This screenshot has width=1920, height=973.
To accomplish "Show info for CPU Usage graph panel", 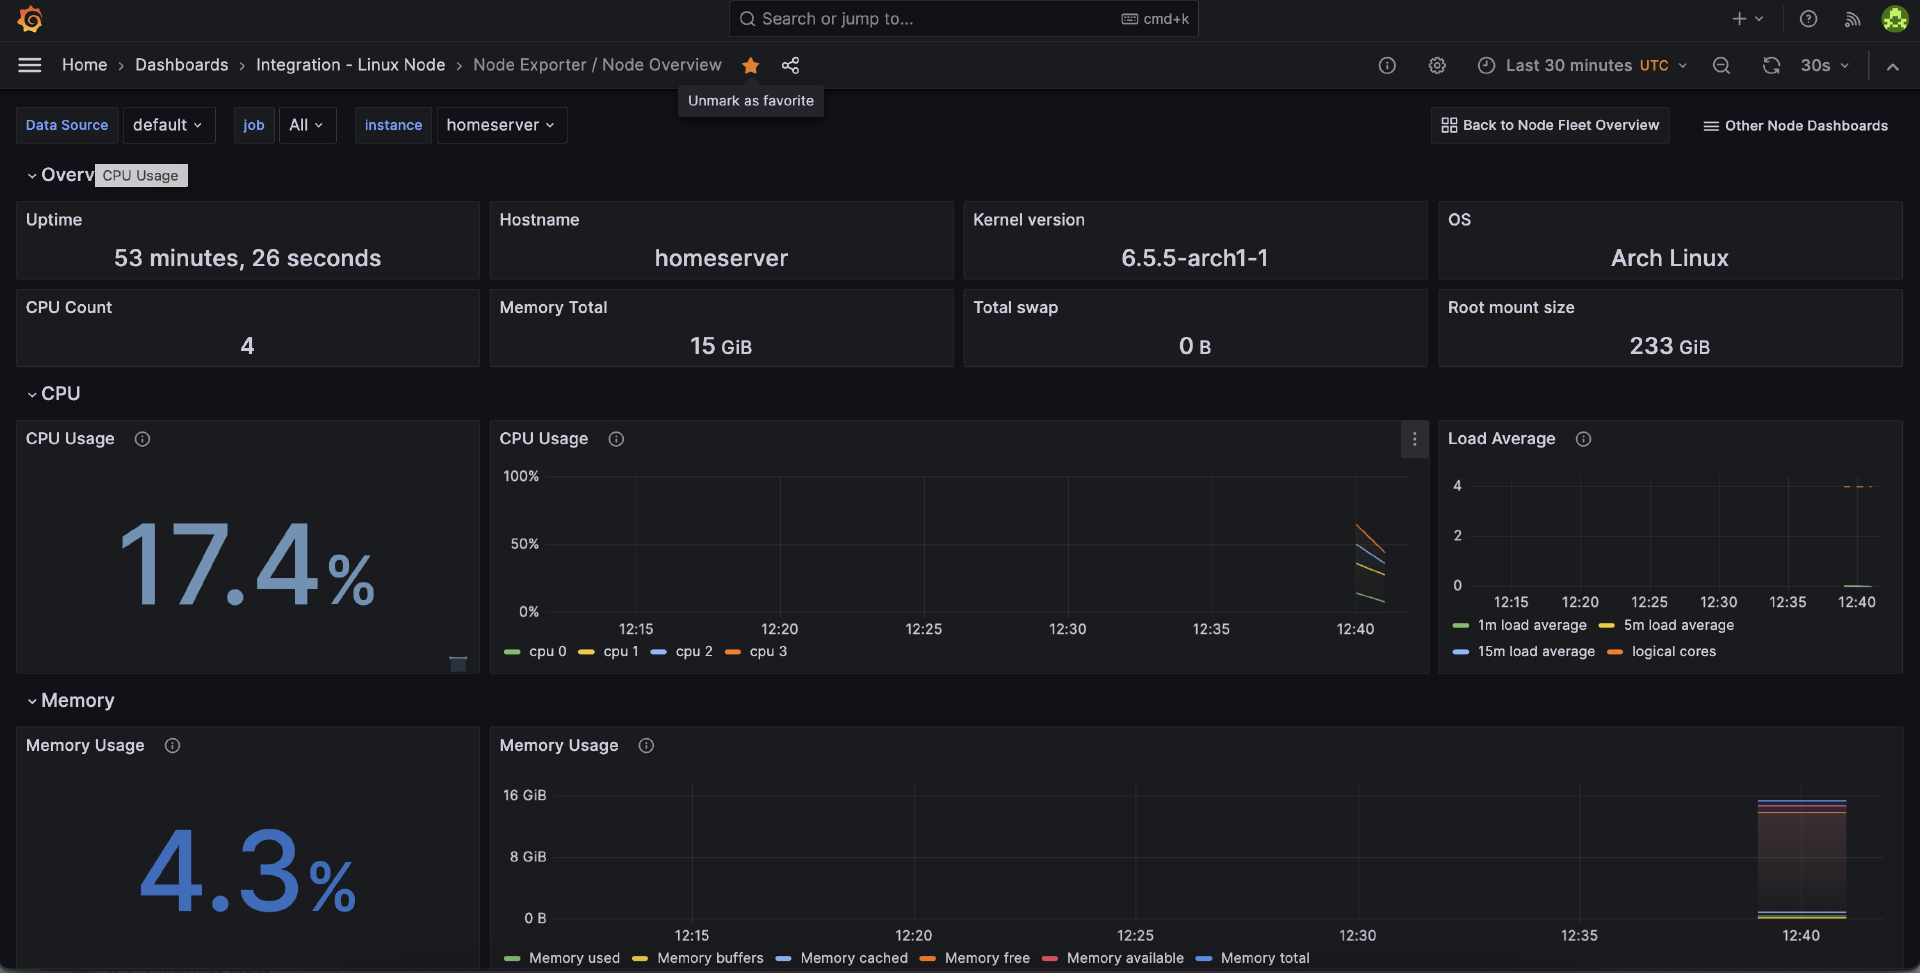I will 616,439.
